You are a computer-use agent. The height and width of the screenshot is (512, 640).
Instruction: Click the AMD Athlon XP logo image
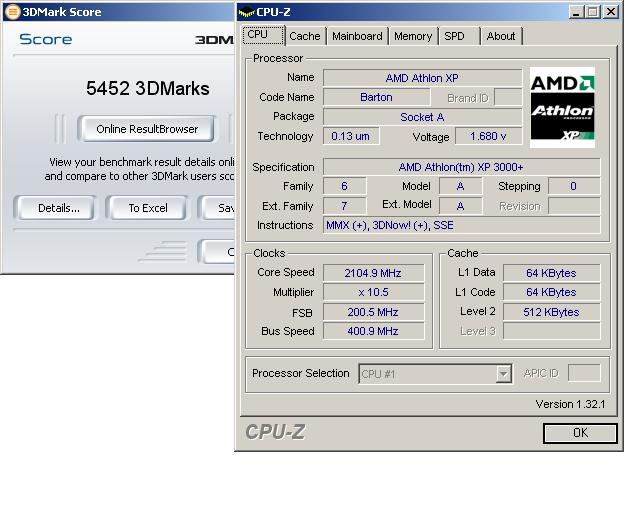[x=562, y=107]
